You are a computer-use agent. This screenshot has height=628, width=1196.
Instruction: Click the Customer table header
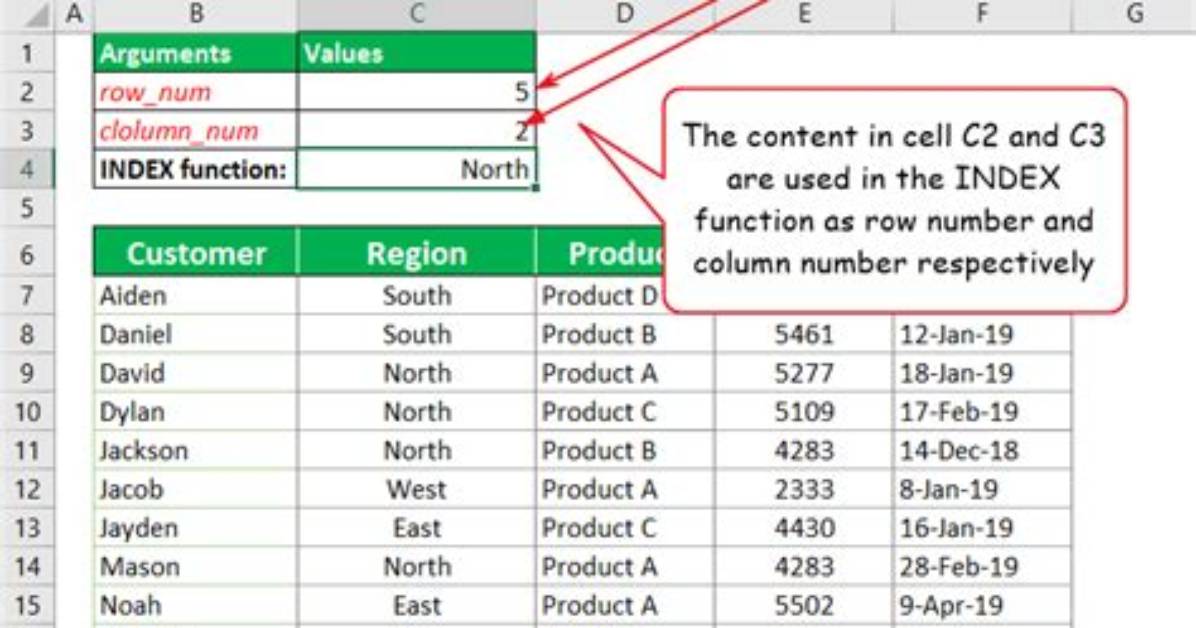pyautogui.click(x=195, y=252)
